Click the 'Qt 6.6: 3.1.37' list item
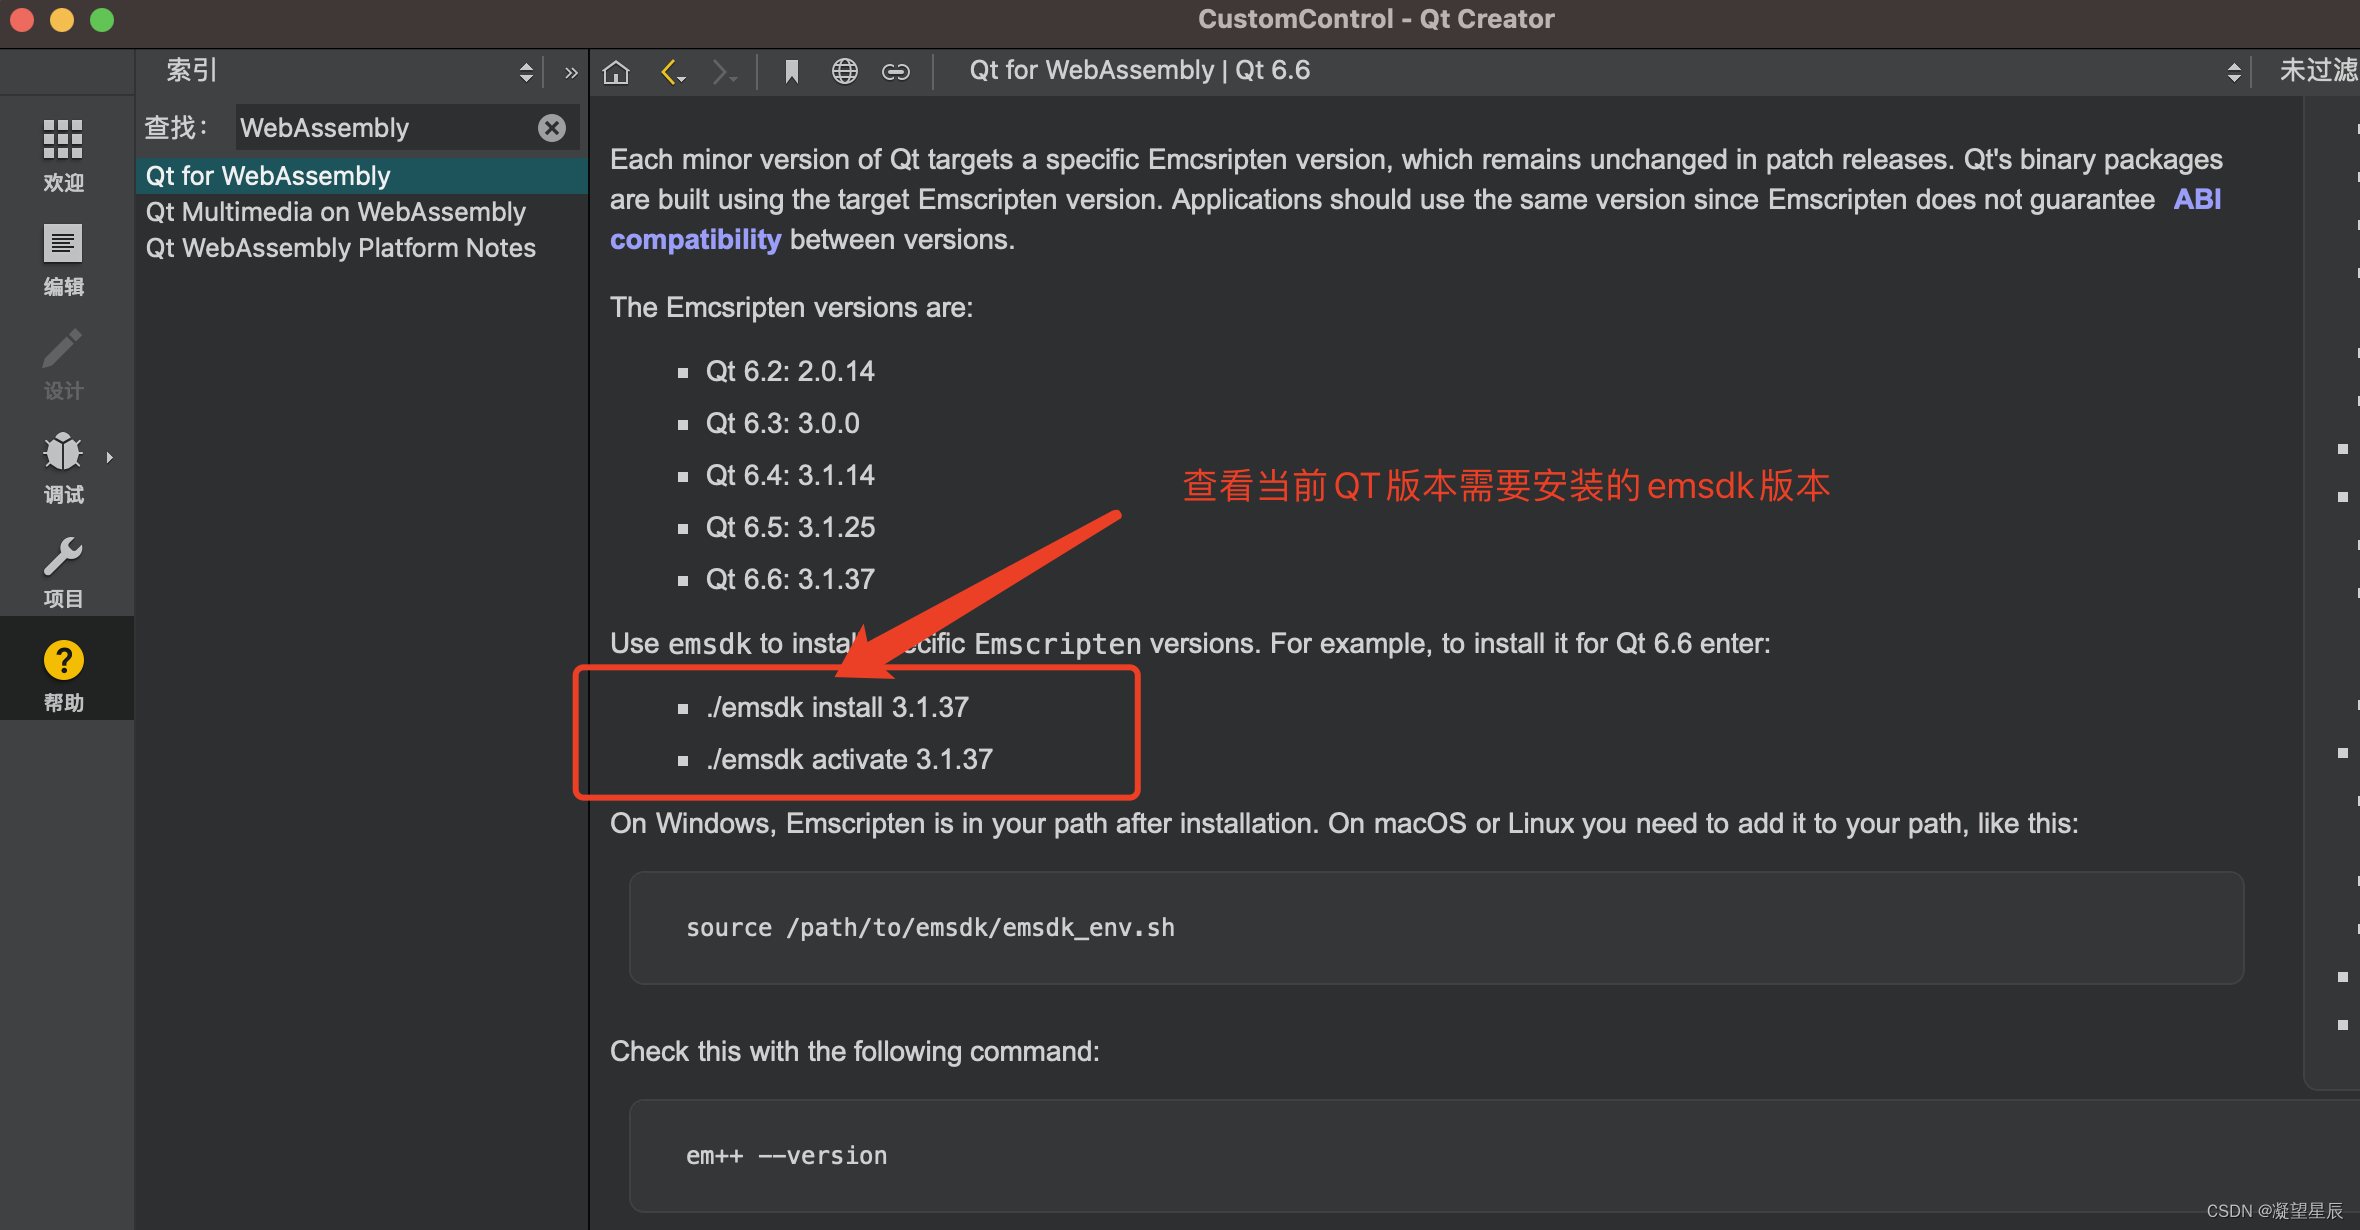 (x=790, y=579)
